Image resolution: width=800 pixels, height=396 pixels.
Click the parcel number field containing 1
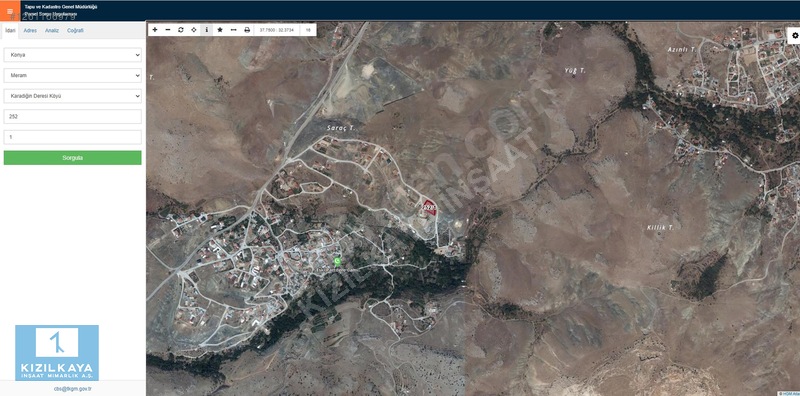(x=72, y=137)
